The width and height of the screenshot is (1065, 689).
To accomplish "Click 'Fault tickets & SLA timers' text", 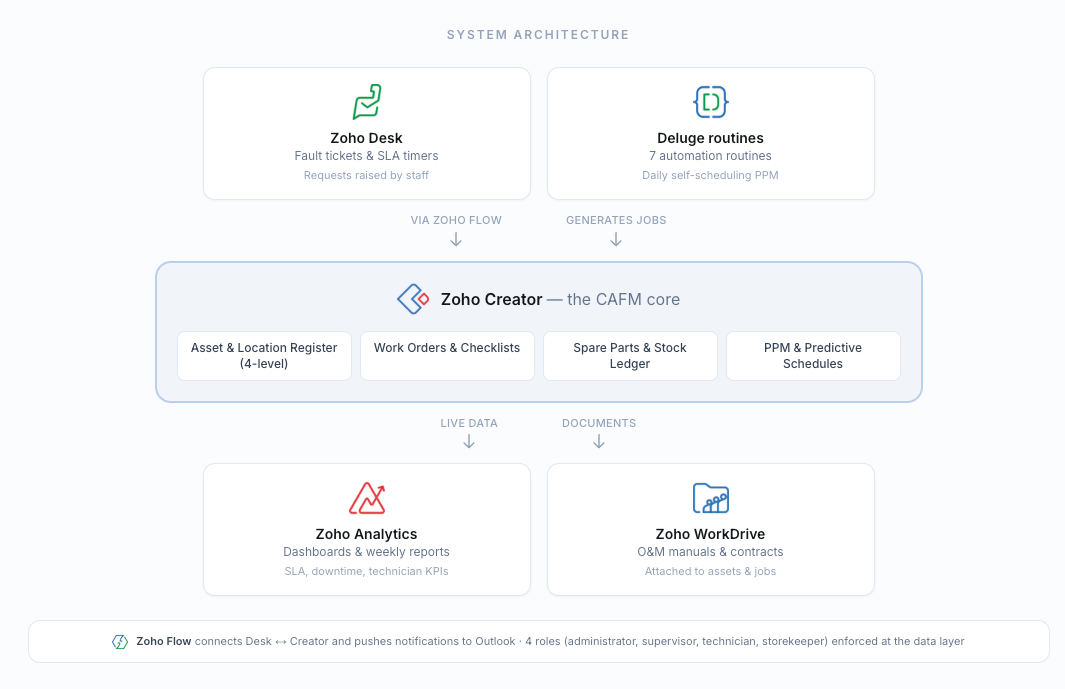I will pyautogui.click(x=366, y=156).
